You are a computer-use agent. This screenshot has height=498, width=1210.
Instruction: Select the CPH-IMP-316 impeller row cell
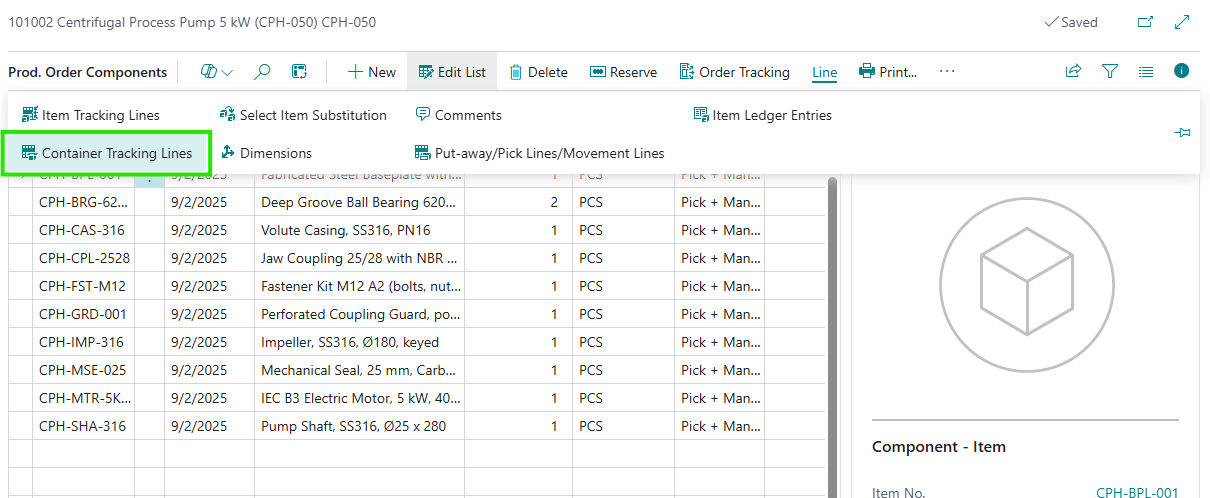tap(82, 342)
